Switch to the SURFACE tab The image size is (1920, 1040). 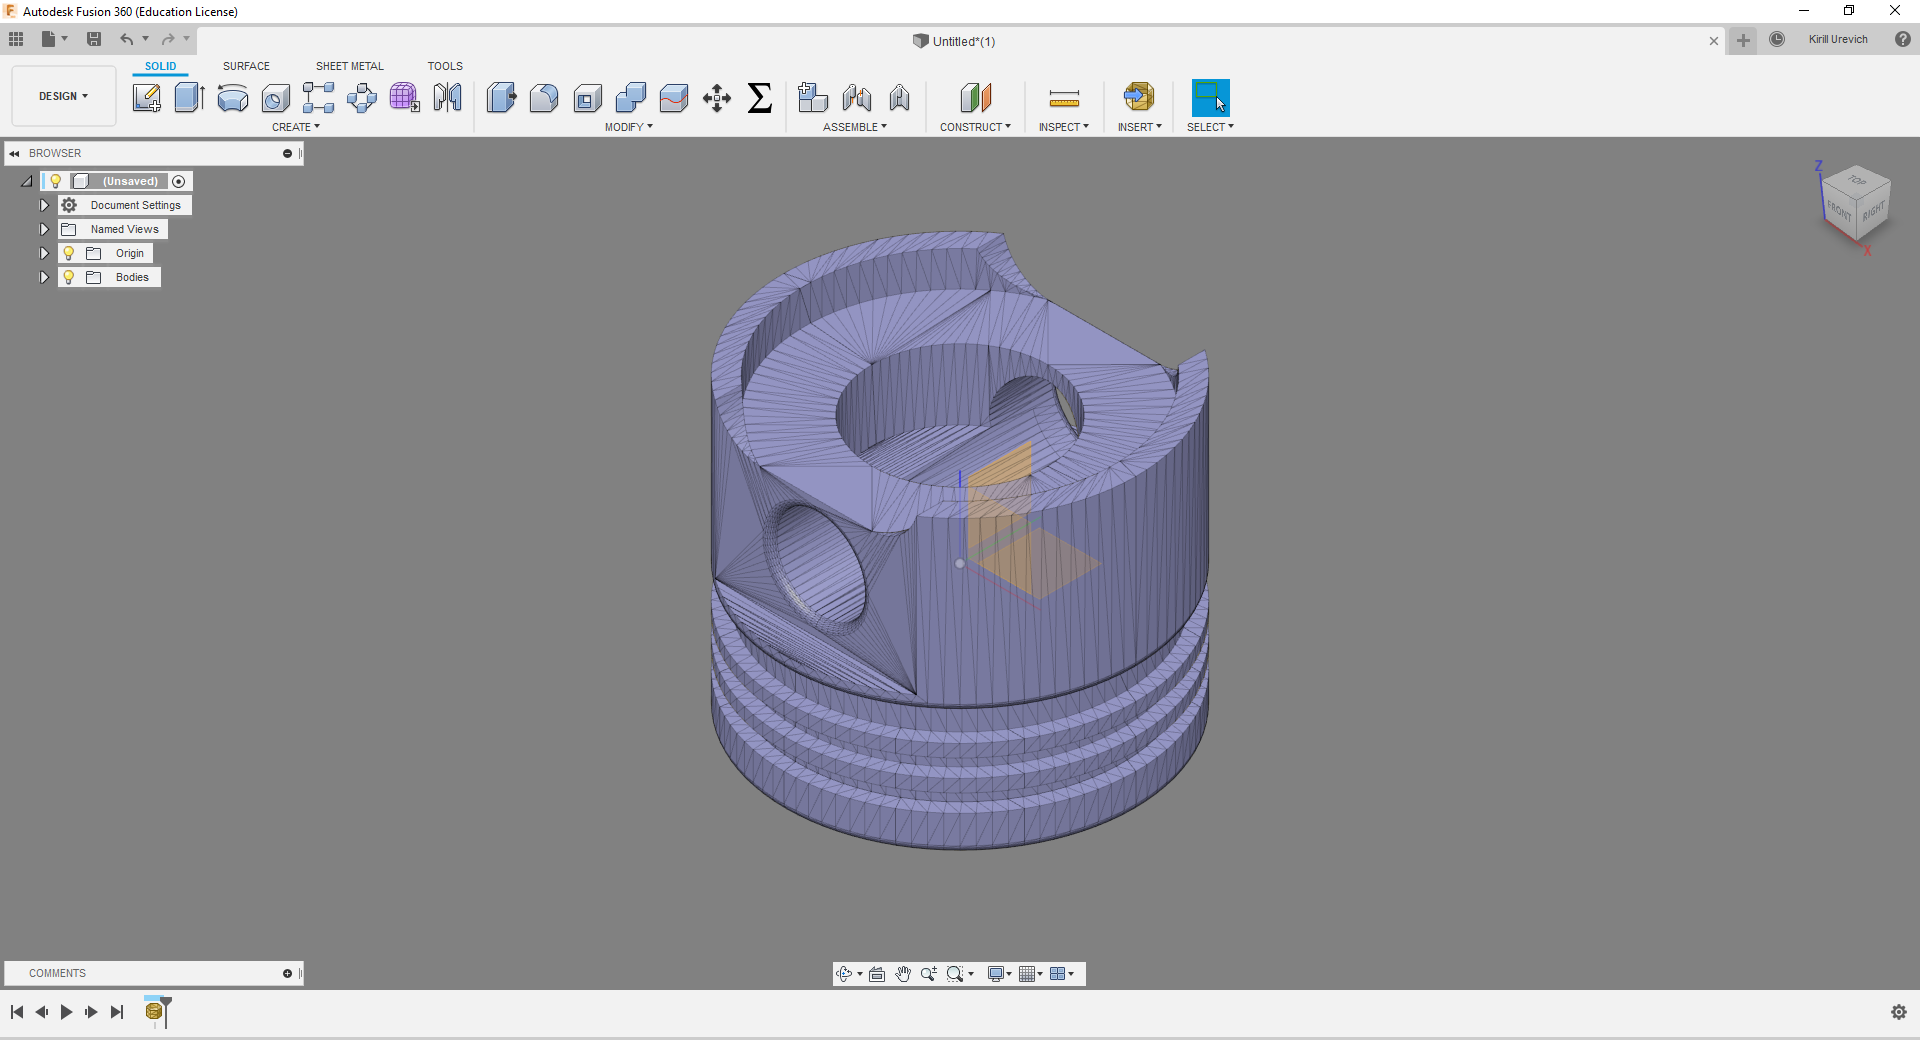pos(246,66)
